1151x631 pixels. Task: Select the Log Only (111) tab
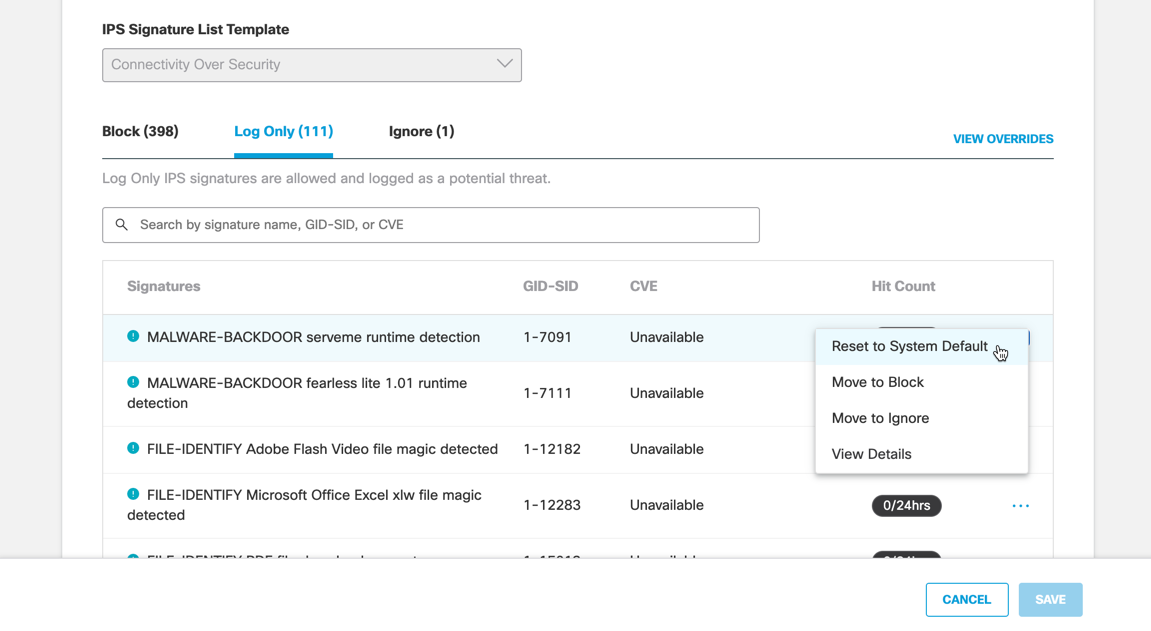pos(283,131)
